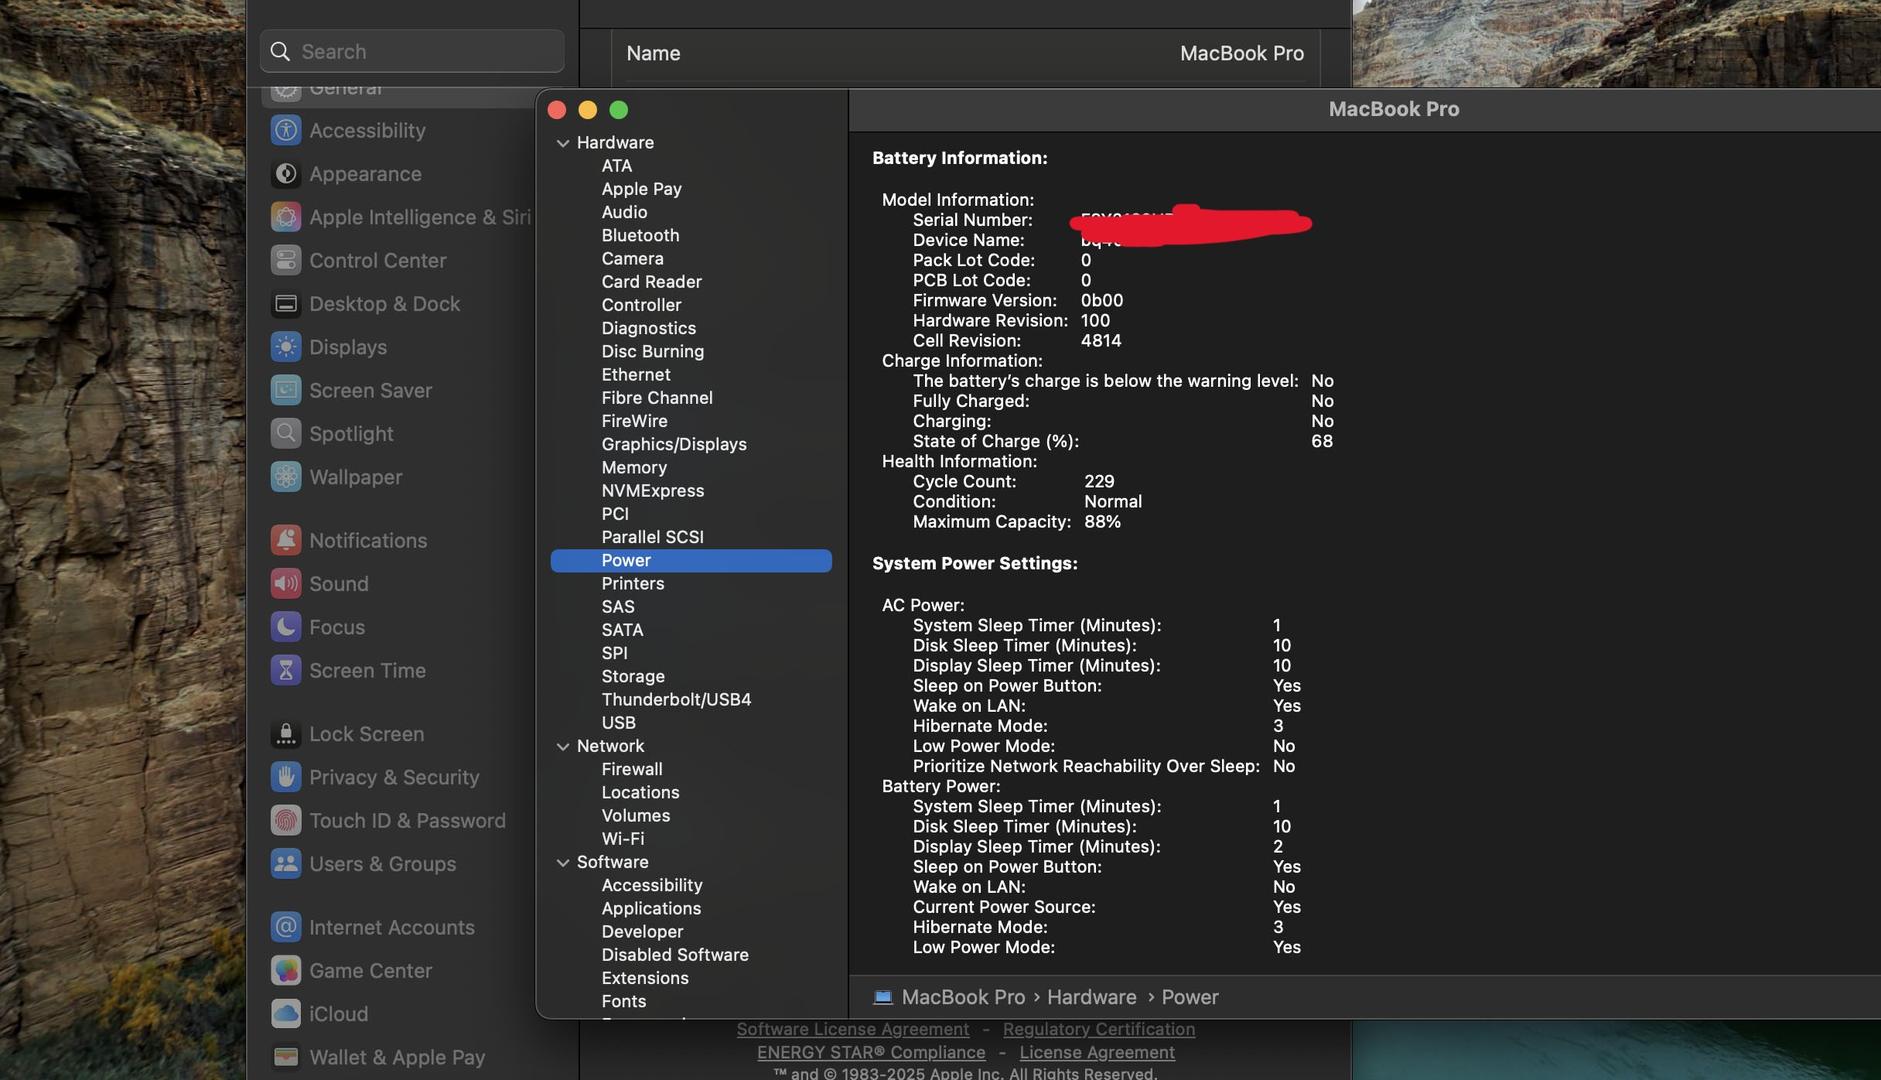This screenshot has width=1881, height=1080.
Task: Open Focus moon icon
Action: pos(286,627)
